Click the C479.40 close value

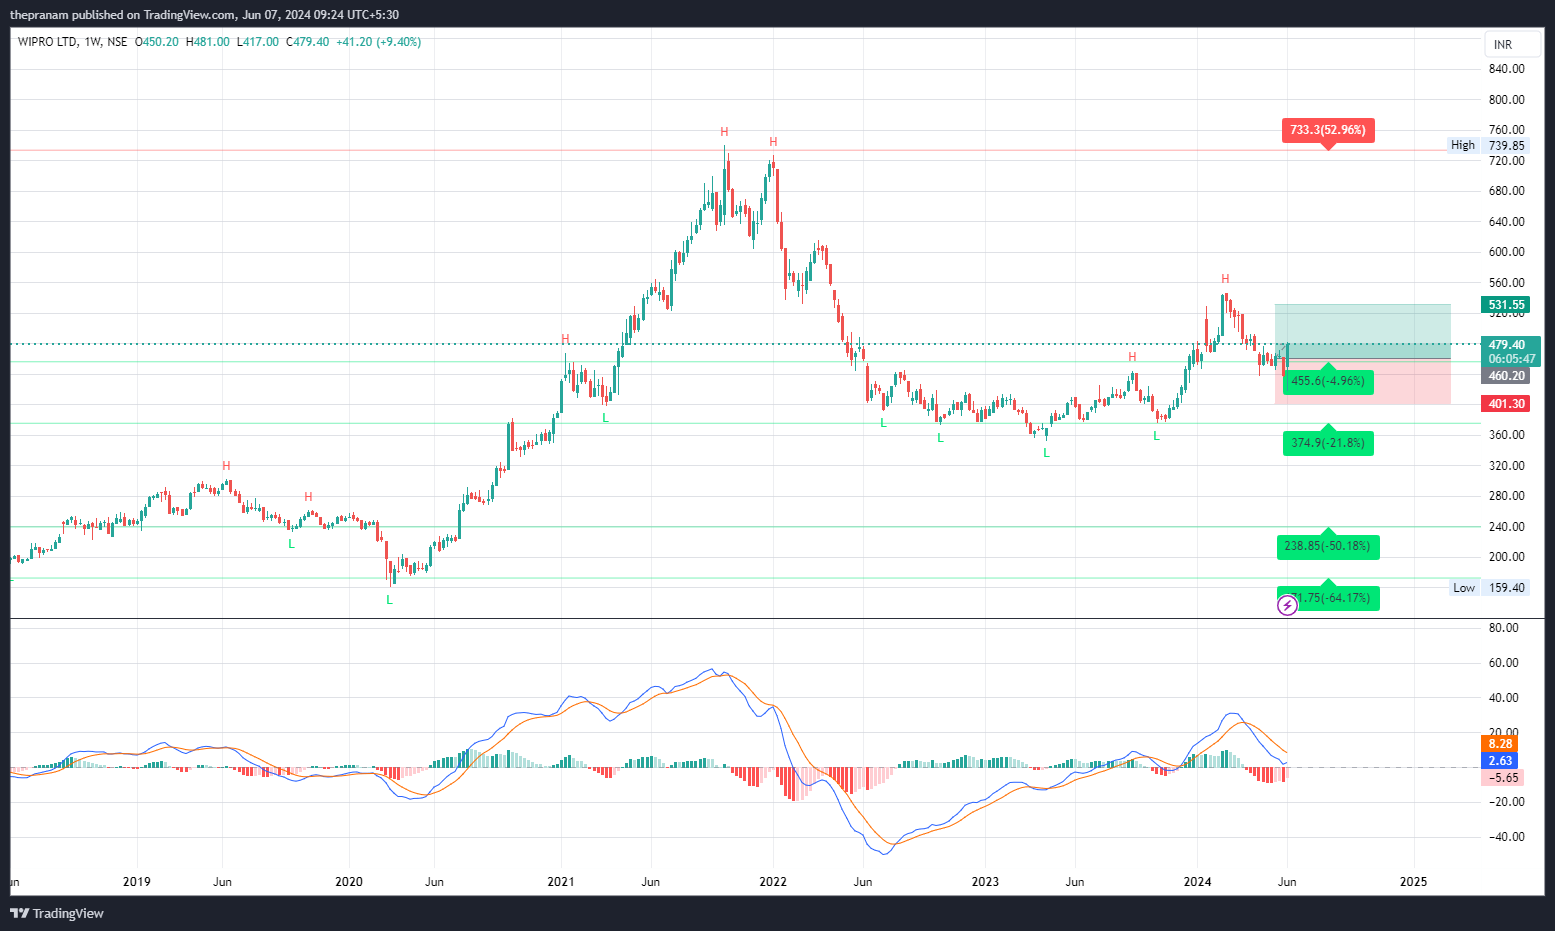(x=307, y=42)
